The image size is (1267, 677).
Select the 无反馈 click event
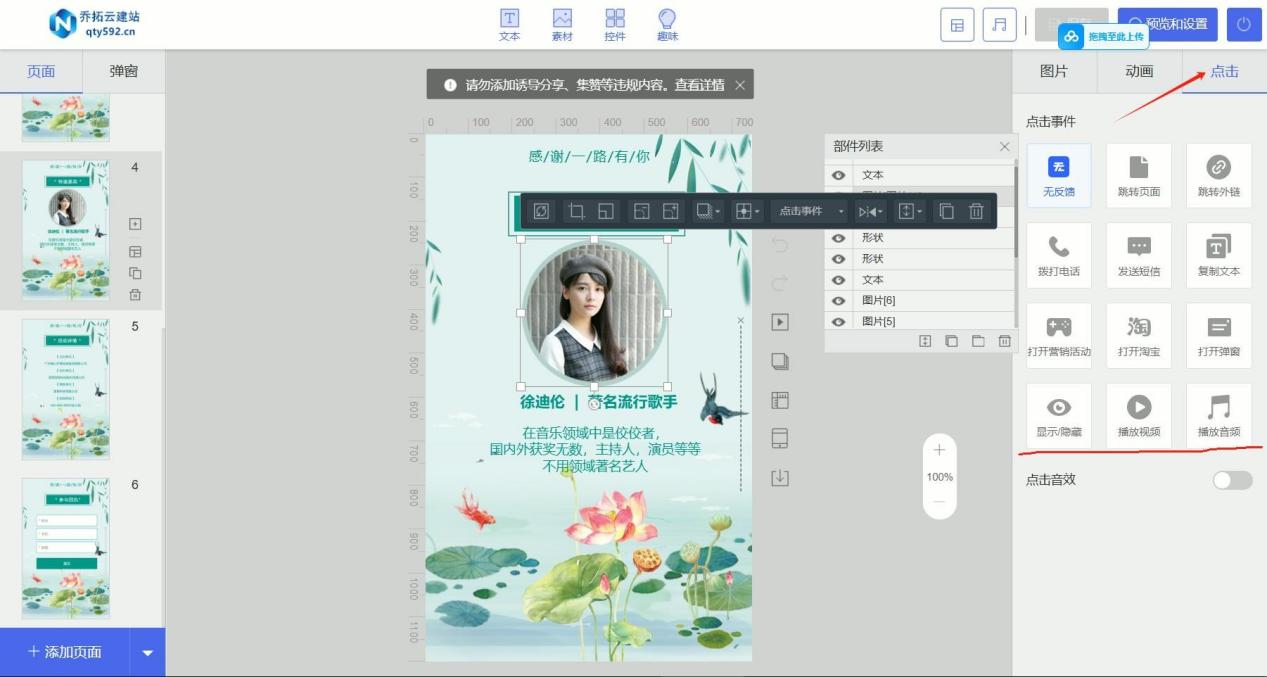[x=1059, y=175]
